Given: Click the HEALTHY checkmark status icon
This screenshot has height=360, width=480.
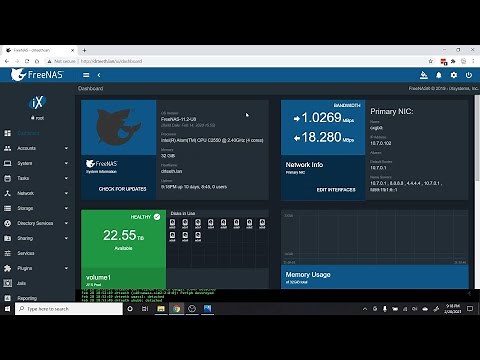Looking at the screenshot, I should coord(157,217).
